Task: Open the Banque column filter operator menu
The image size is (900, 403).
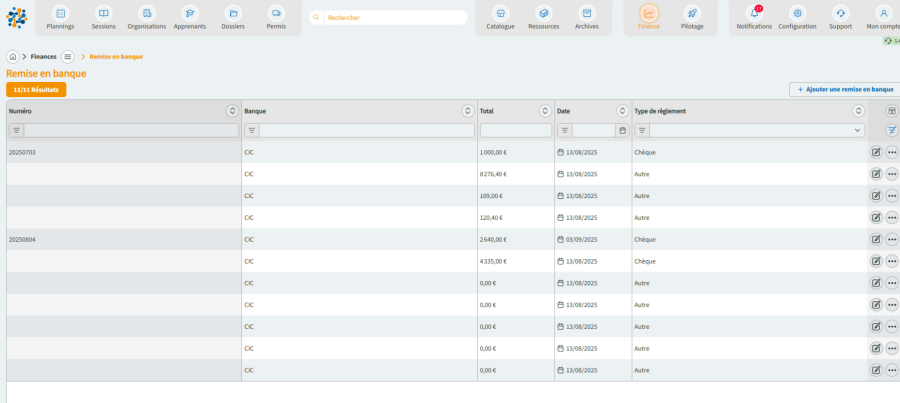Action: (x=251, y=130)
